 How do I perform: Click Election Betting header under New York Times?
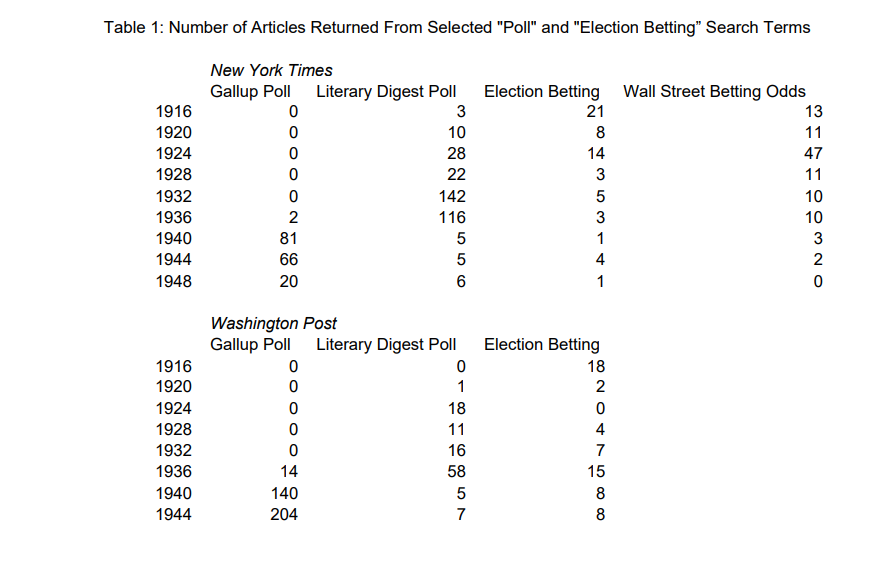(x=541, y=92)
